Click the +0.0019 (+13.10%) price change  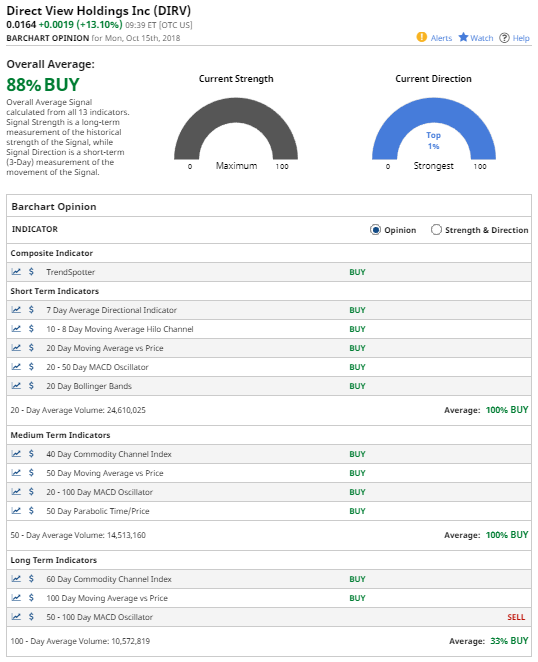80,25
